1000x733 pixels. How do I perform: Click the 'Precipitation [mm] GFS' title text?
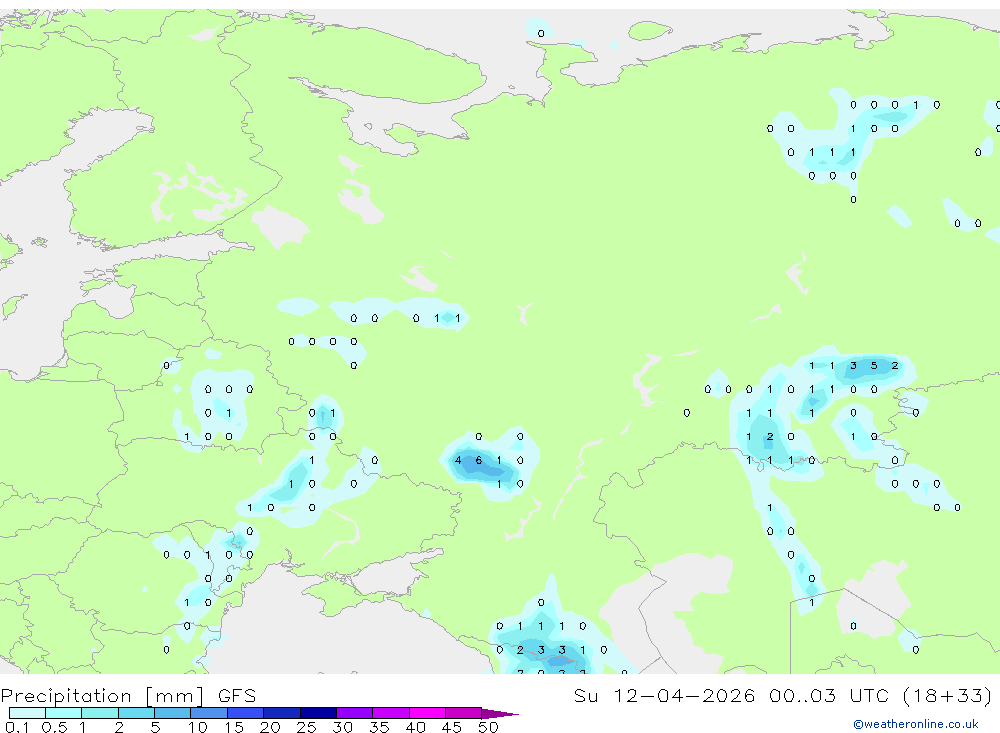pos(129,696)
